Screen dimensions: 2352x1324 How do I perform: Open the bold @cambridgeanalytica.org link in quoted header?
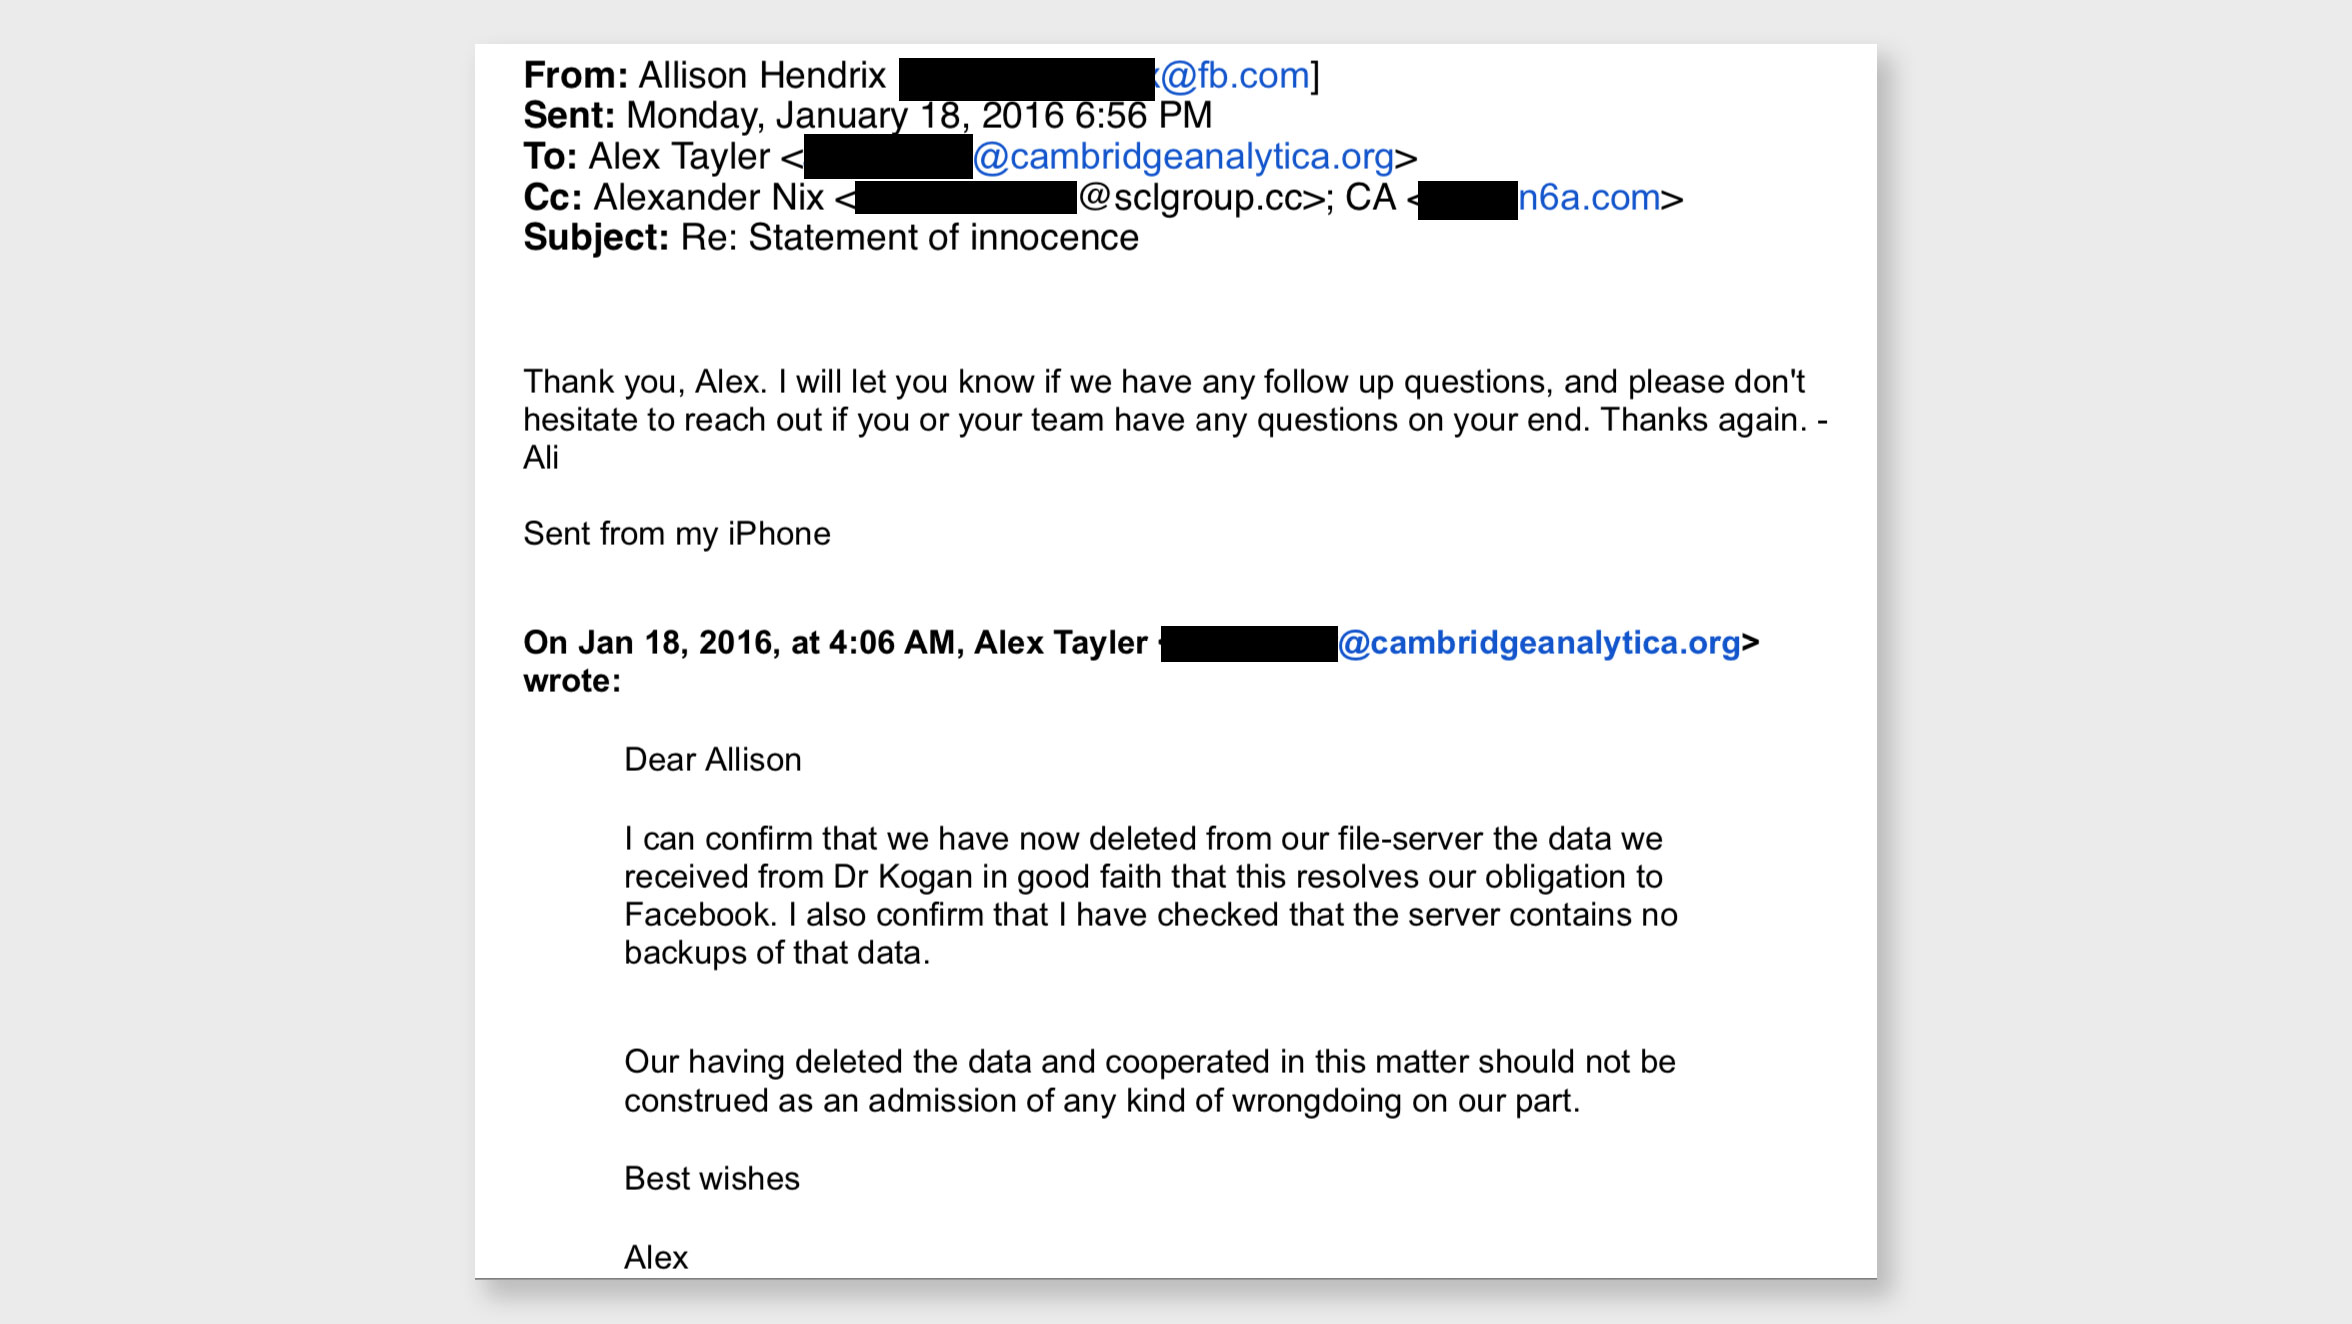coord(1539,643)
